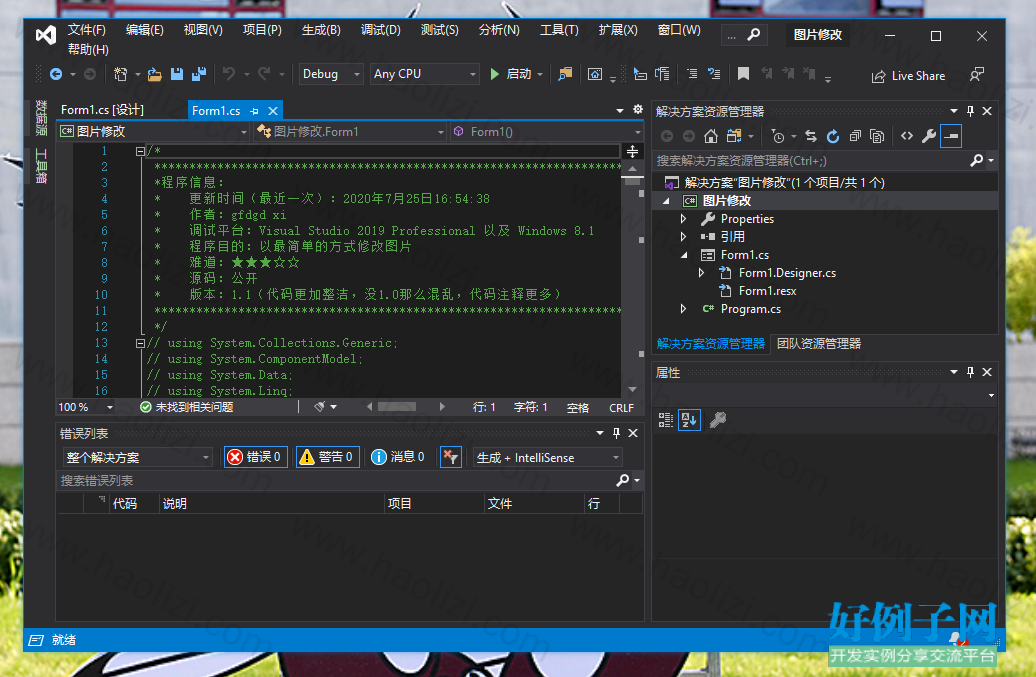This screenshot has height=677, width=1036.
Task: Click the View Code icon in Solution Explorer
Action: point(907,136)
